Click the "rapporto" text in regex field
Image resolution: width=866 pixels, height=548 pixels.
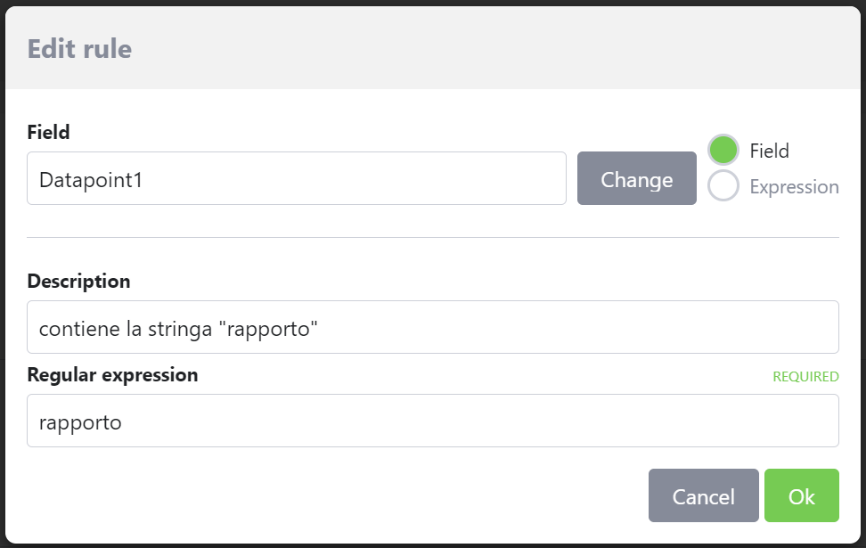pos(80,422)
